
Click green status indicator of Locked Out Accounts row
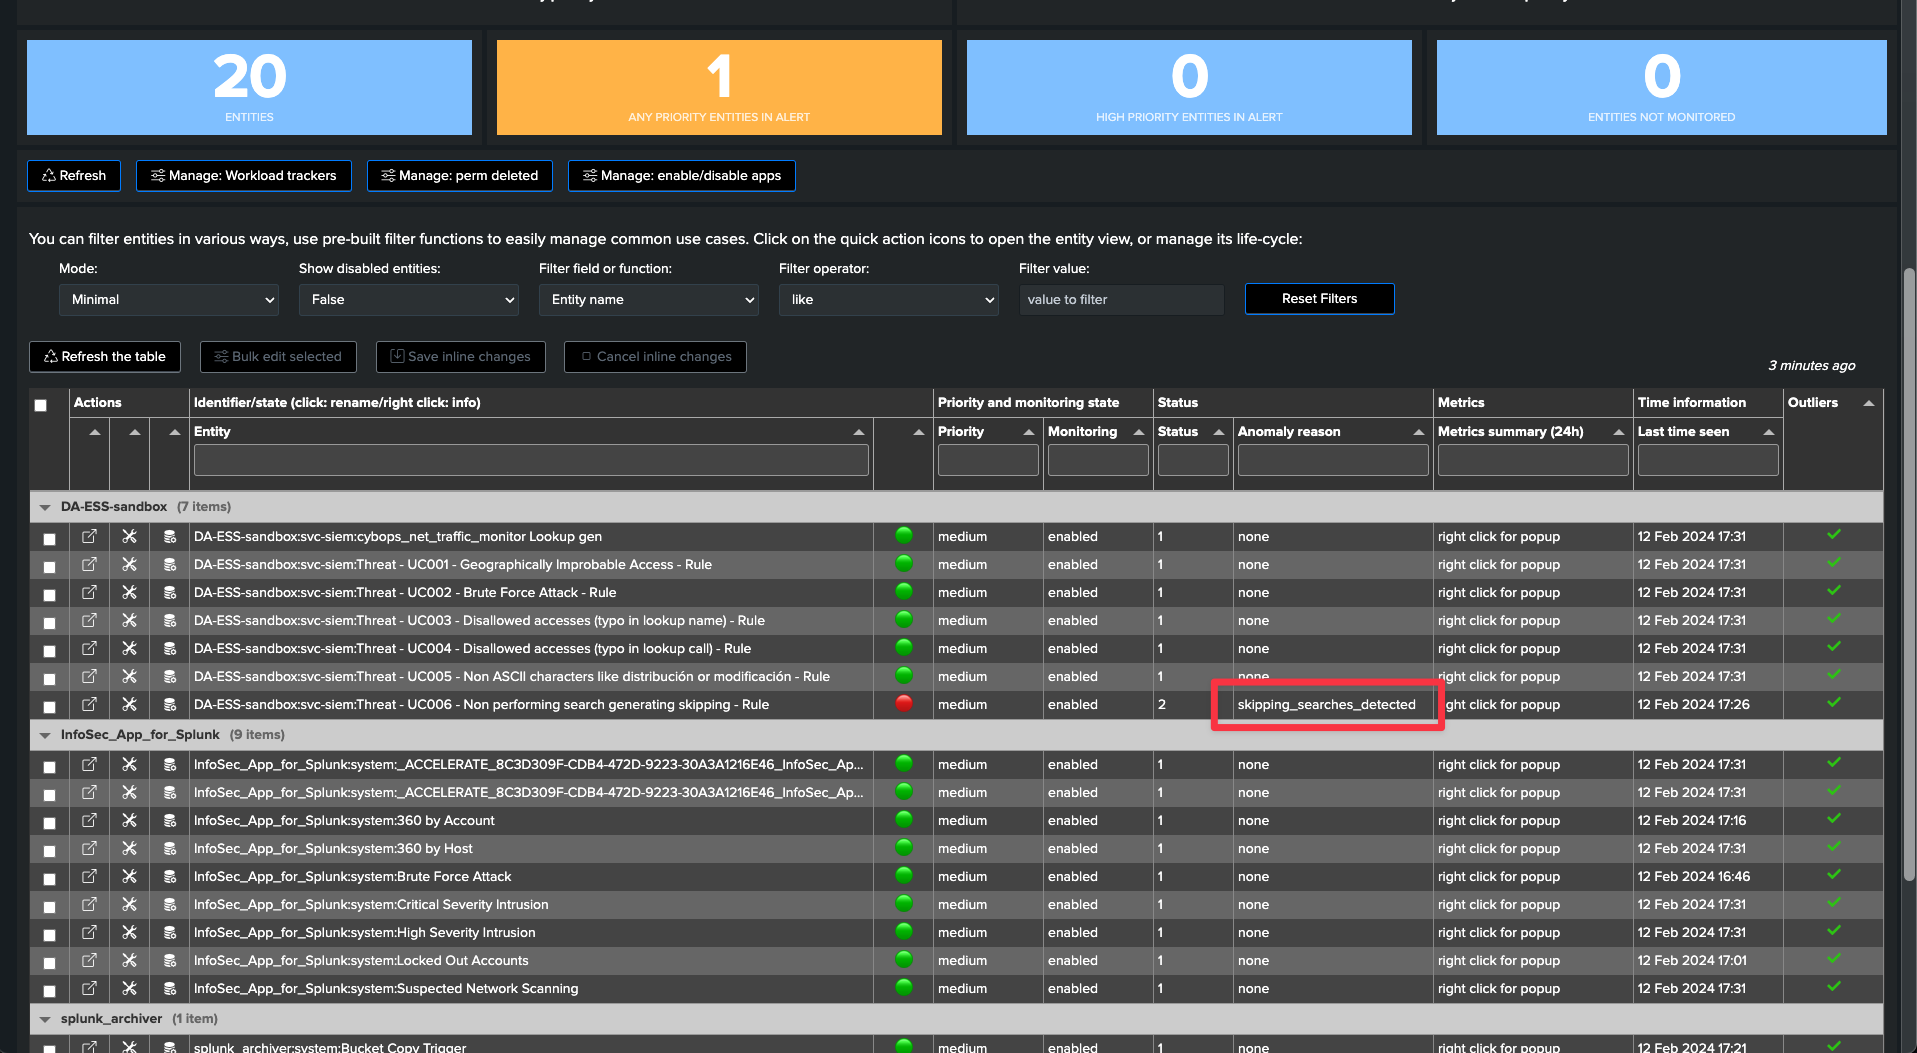click(x=904, y=959)
